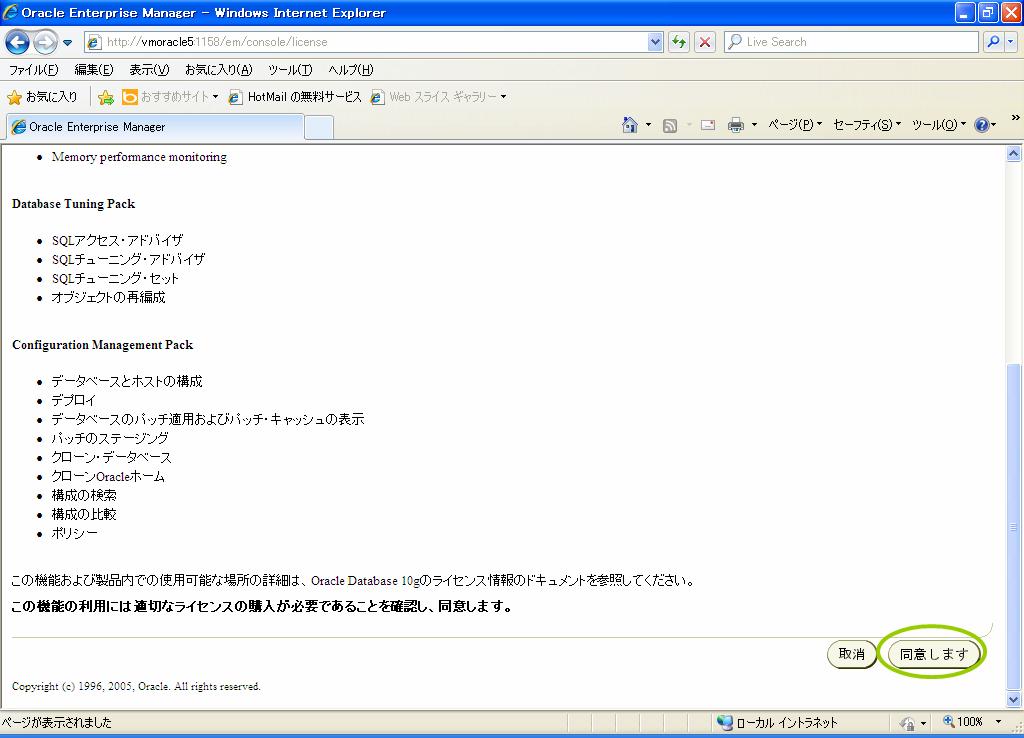The image size is (1024, 738).
Task: Open the お気に入り favorites star button
Action: point(42,97)
